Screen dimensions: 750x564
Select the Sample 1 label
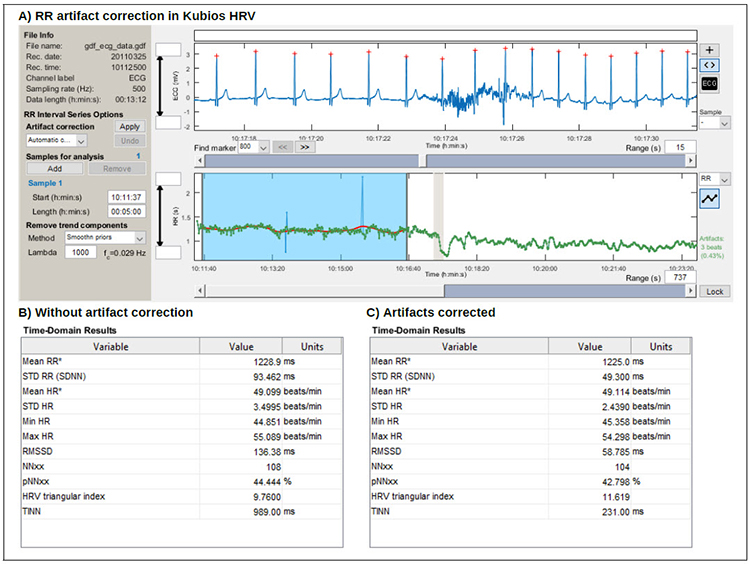[x=45, y=183]
